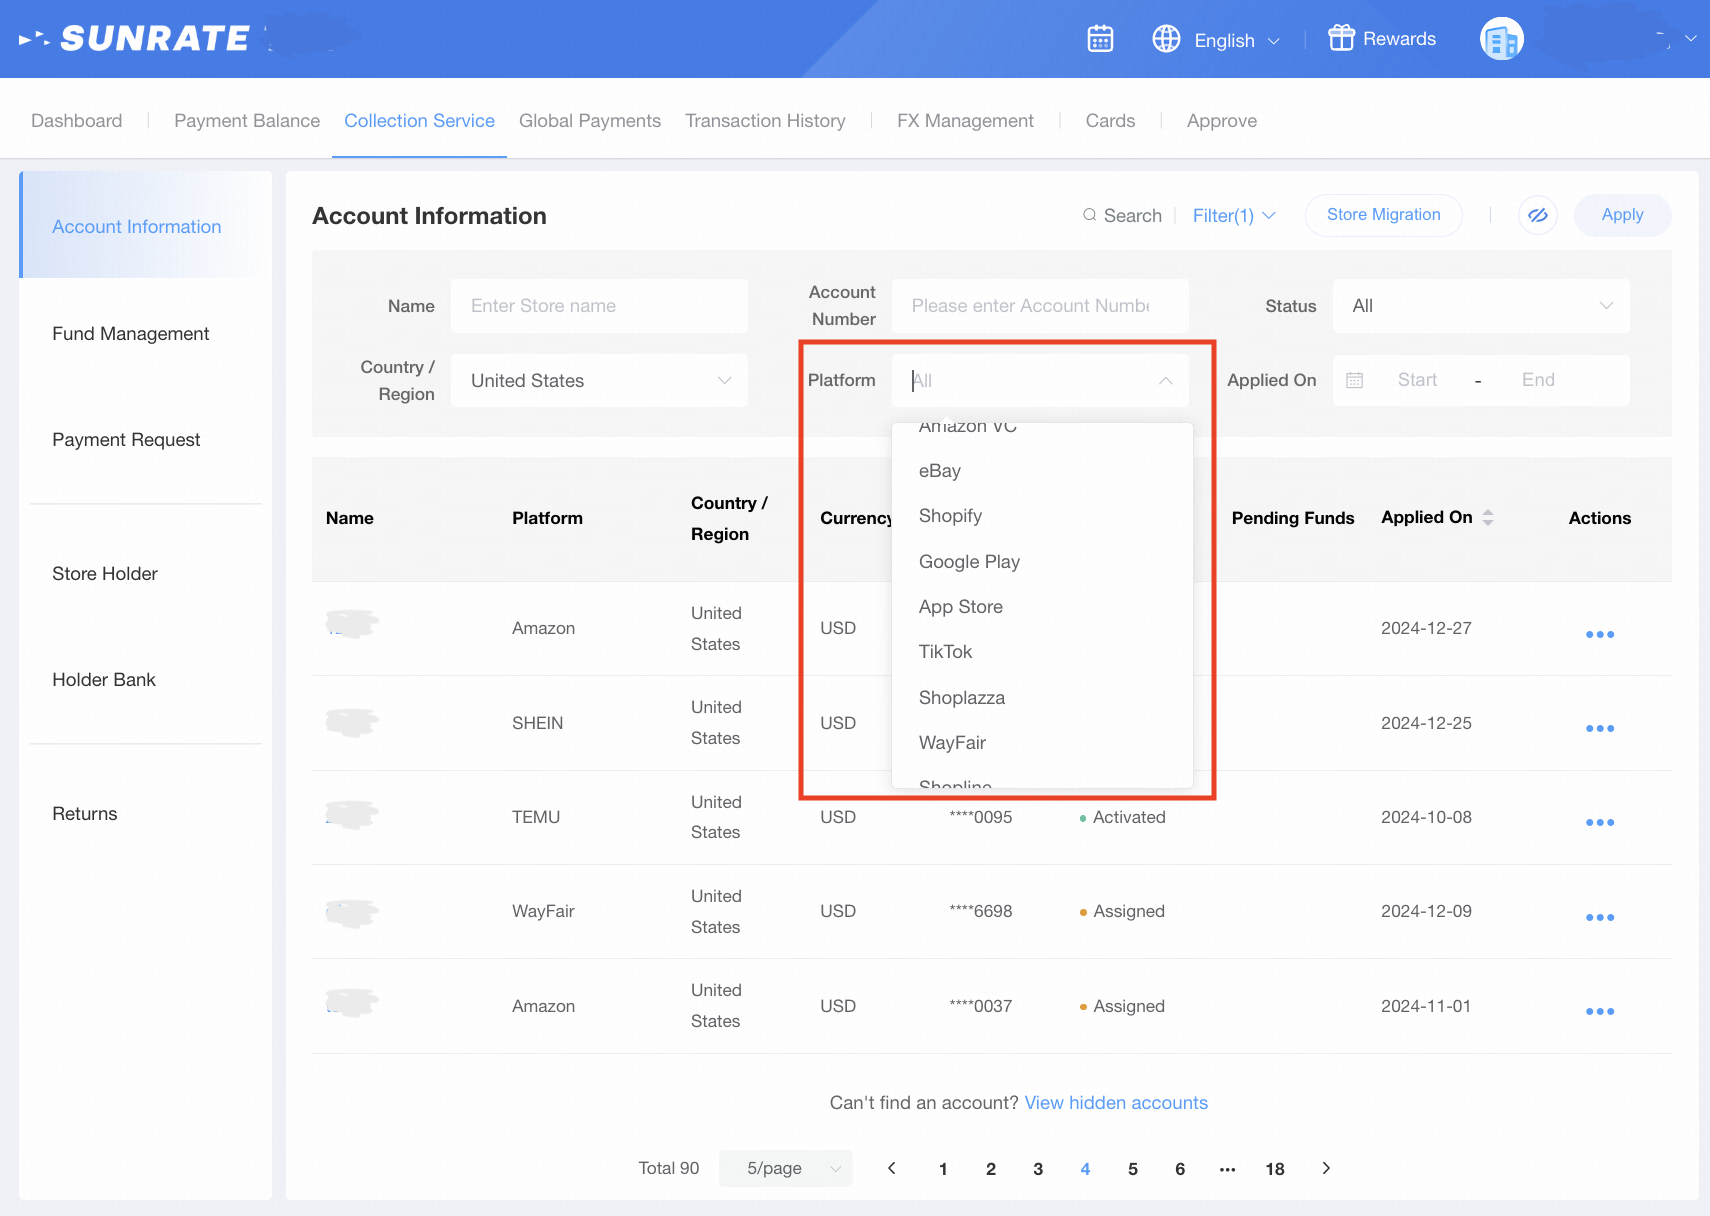Click the Store Migration button

pos(1383,215)
